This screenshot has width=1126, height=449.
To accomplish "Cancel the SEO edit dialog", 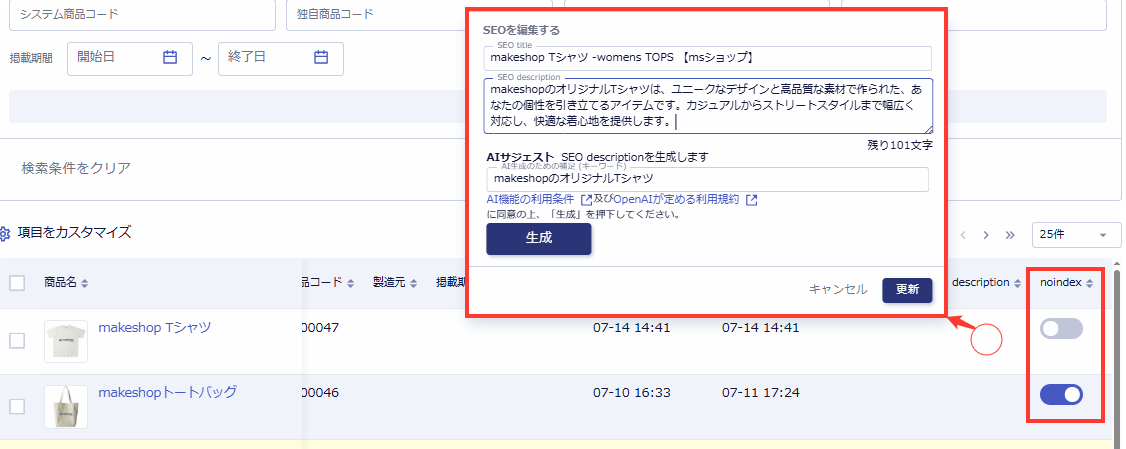I will pos(838,289).
